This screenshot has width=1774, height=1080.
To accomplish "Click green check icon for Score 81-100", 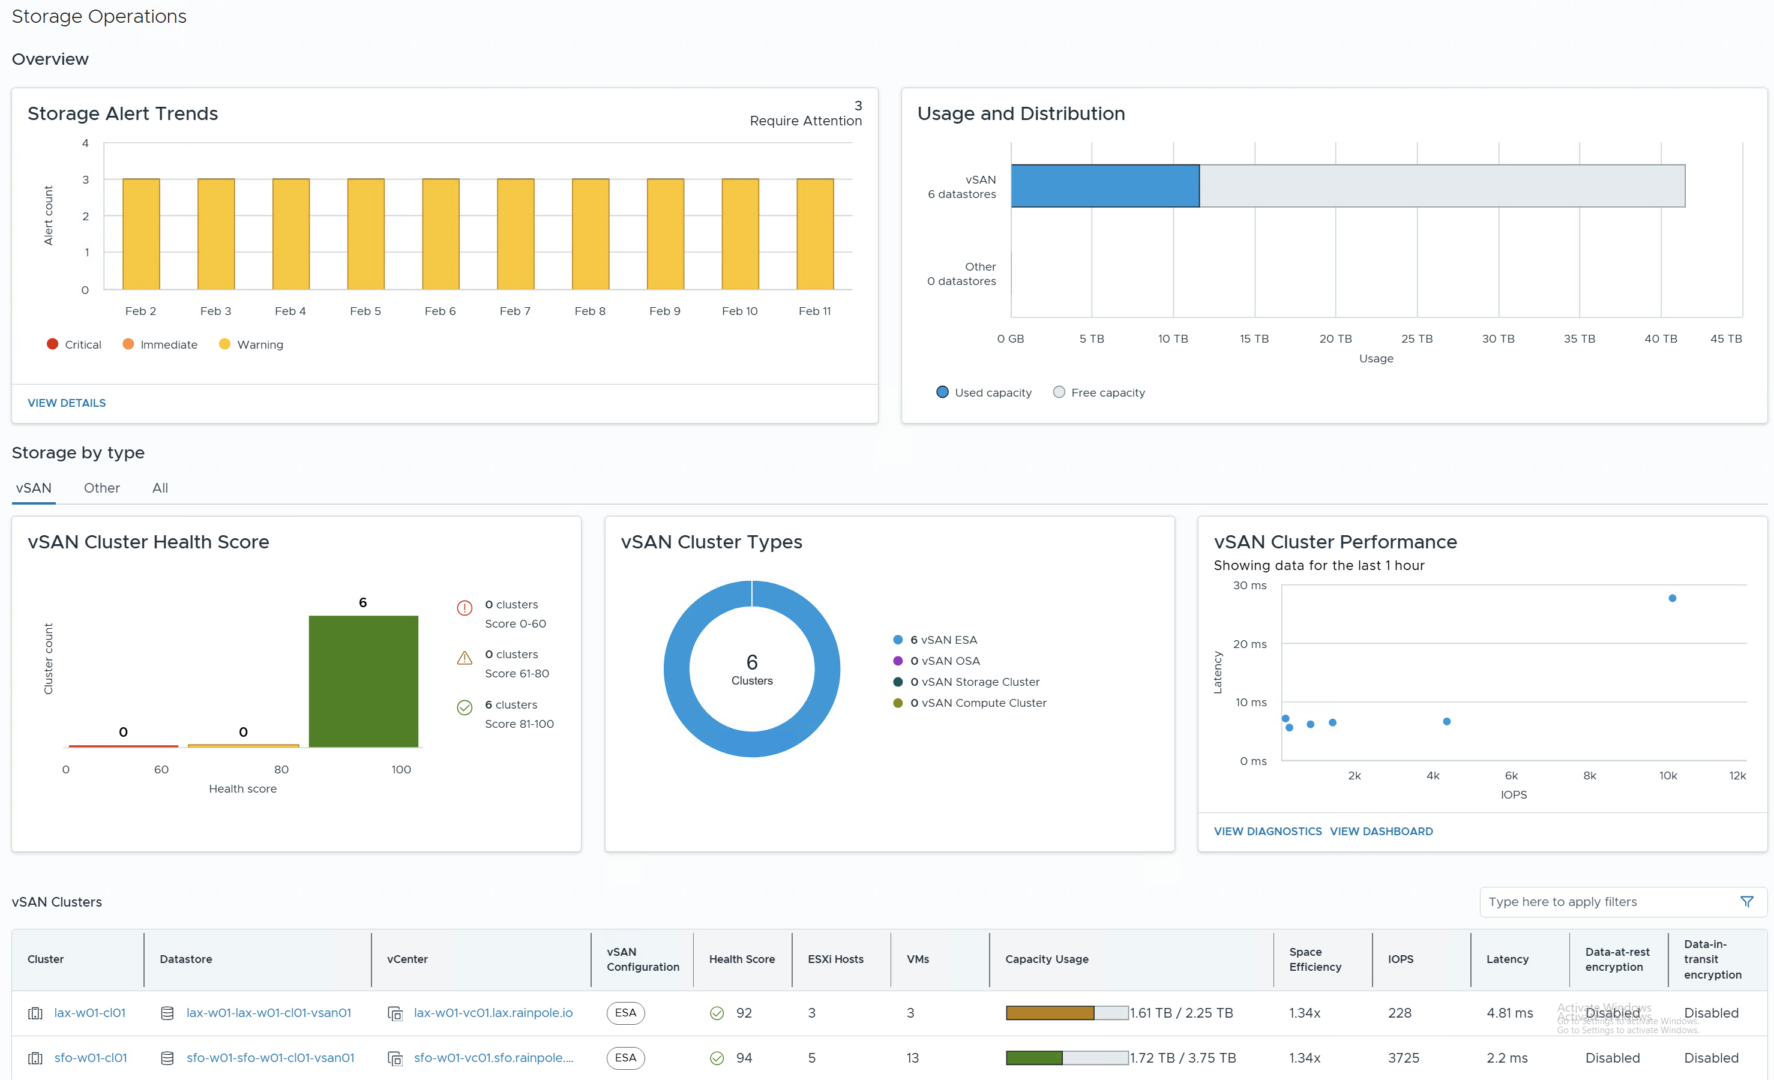I will [465, 708].
